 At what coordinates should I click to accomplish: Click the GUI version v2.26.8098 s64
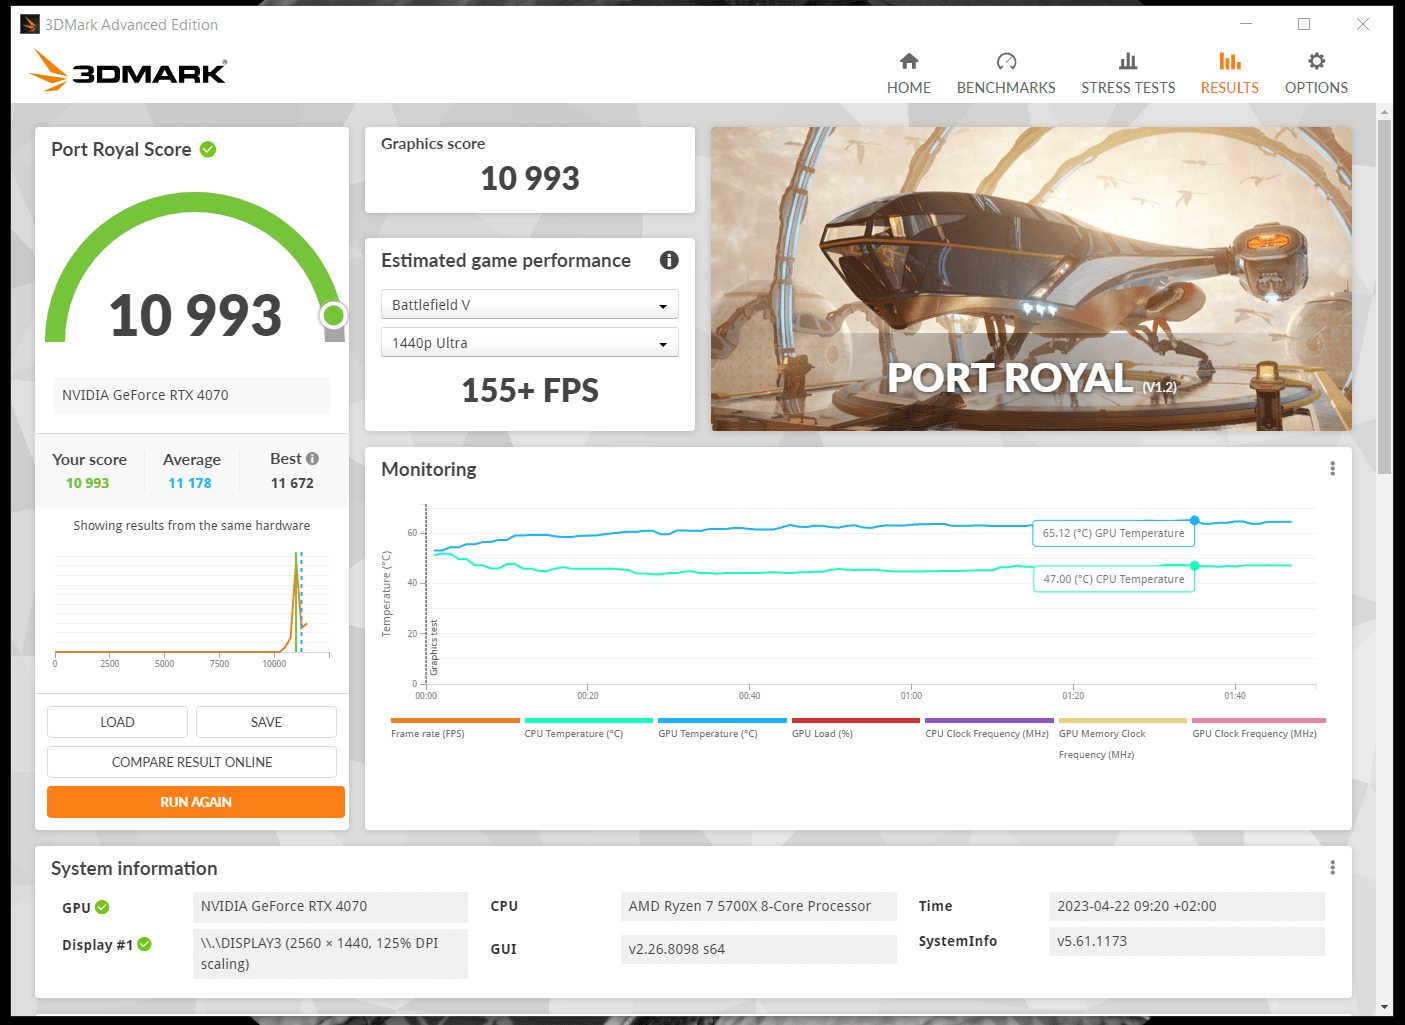[x=759, y=949]
